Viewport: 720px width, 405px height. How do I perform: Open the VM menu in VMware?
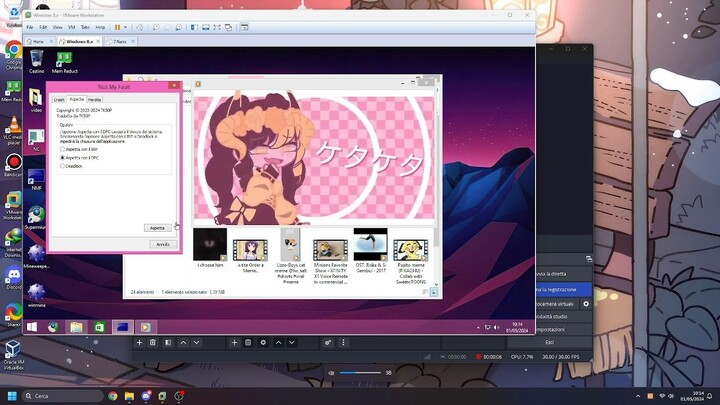[x=69, y=27]
